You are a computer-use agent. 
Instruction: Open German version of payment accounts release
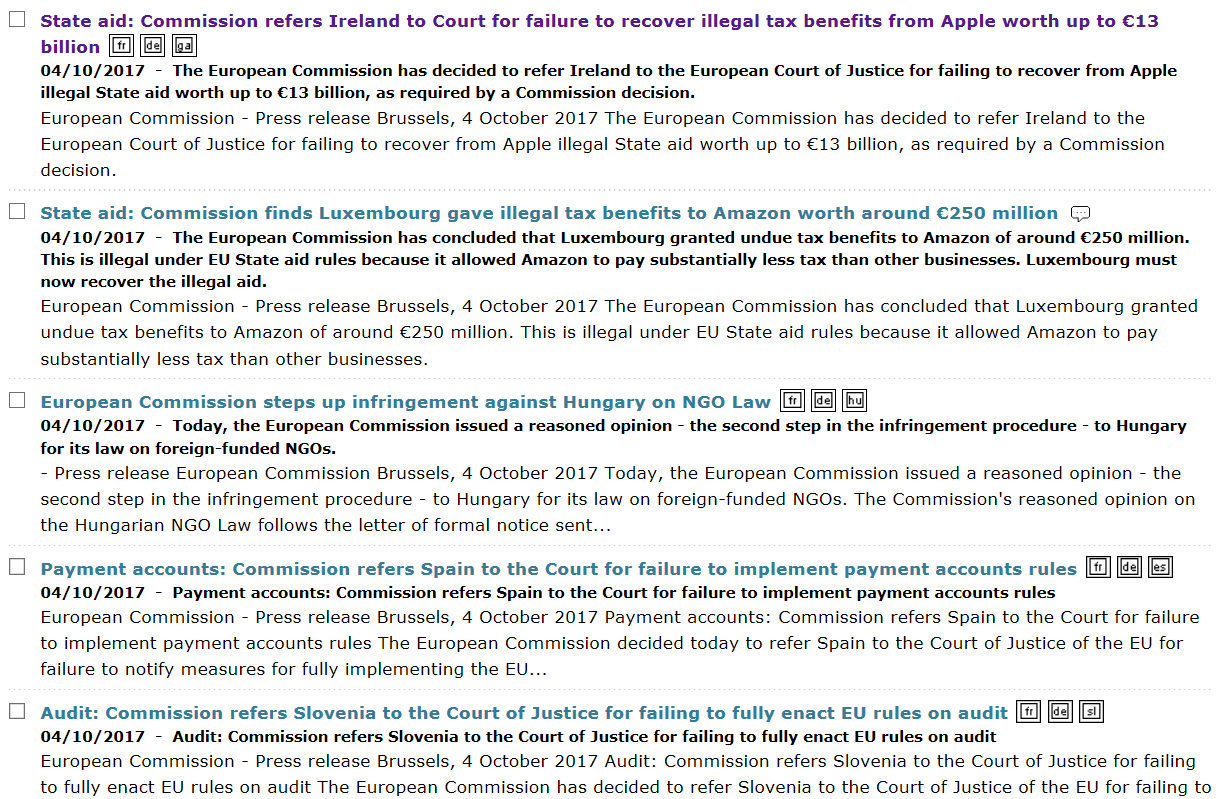pyautogui.click(x=1129, y=568)
